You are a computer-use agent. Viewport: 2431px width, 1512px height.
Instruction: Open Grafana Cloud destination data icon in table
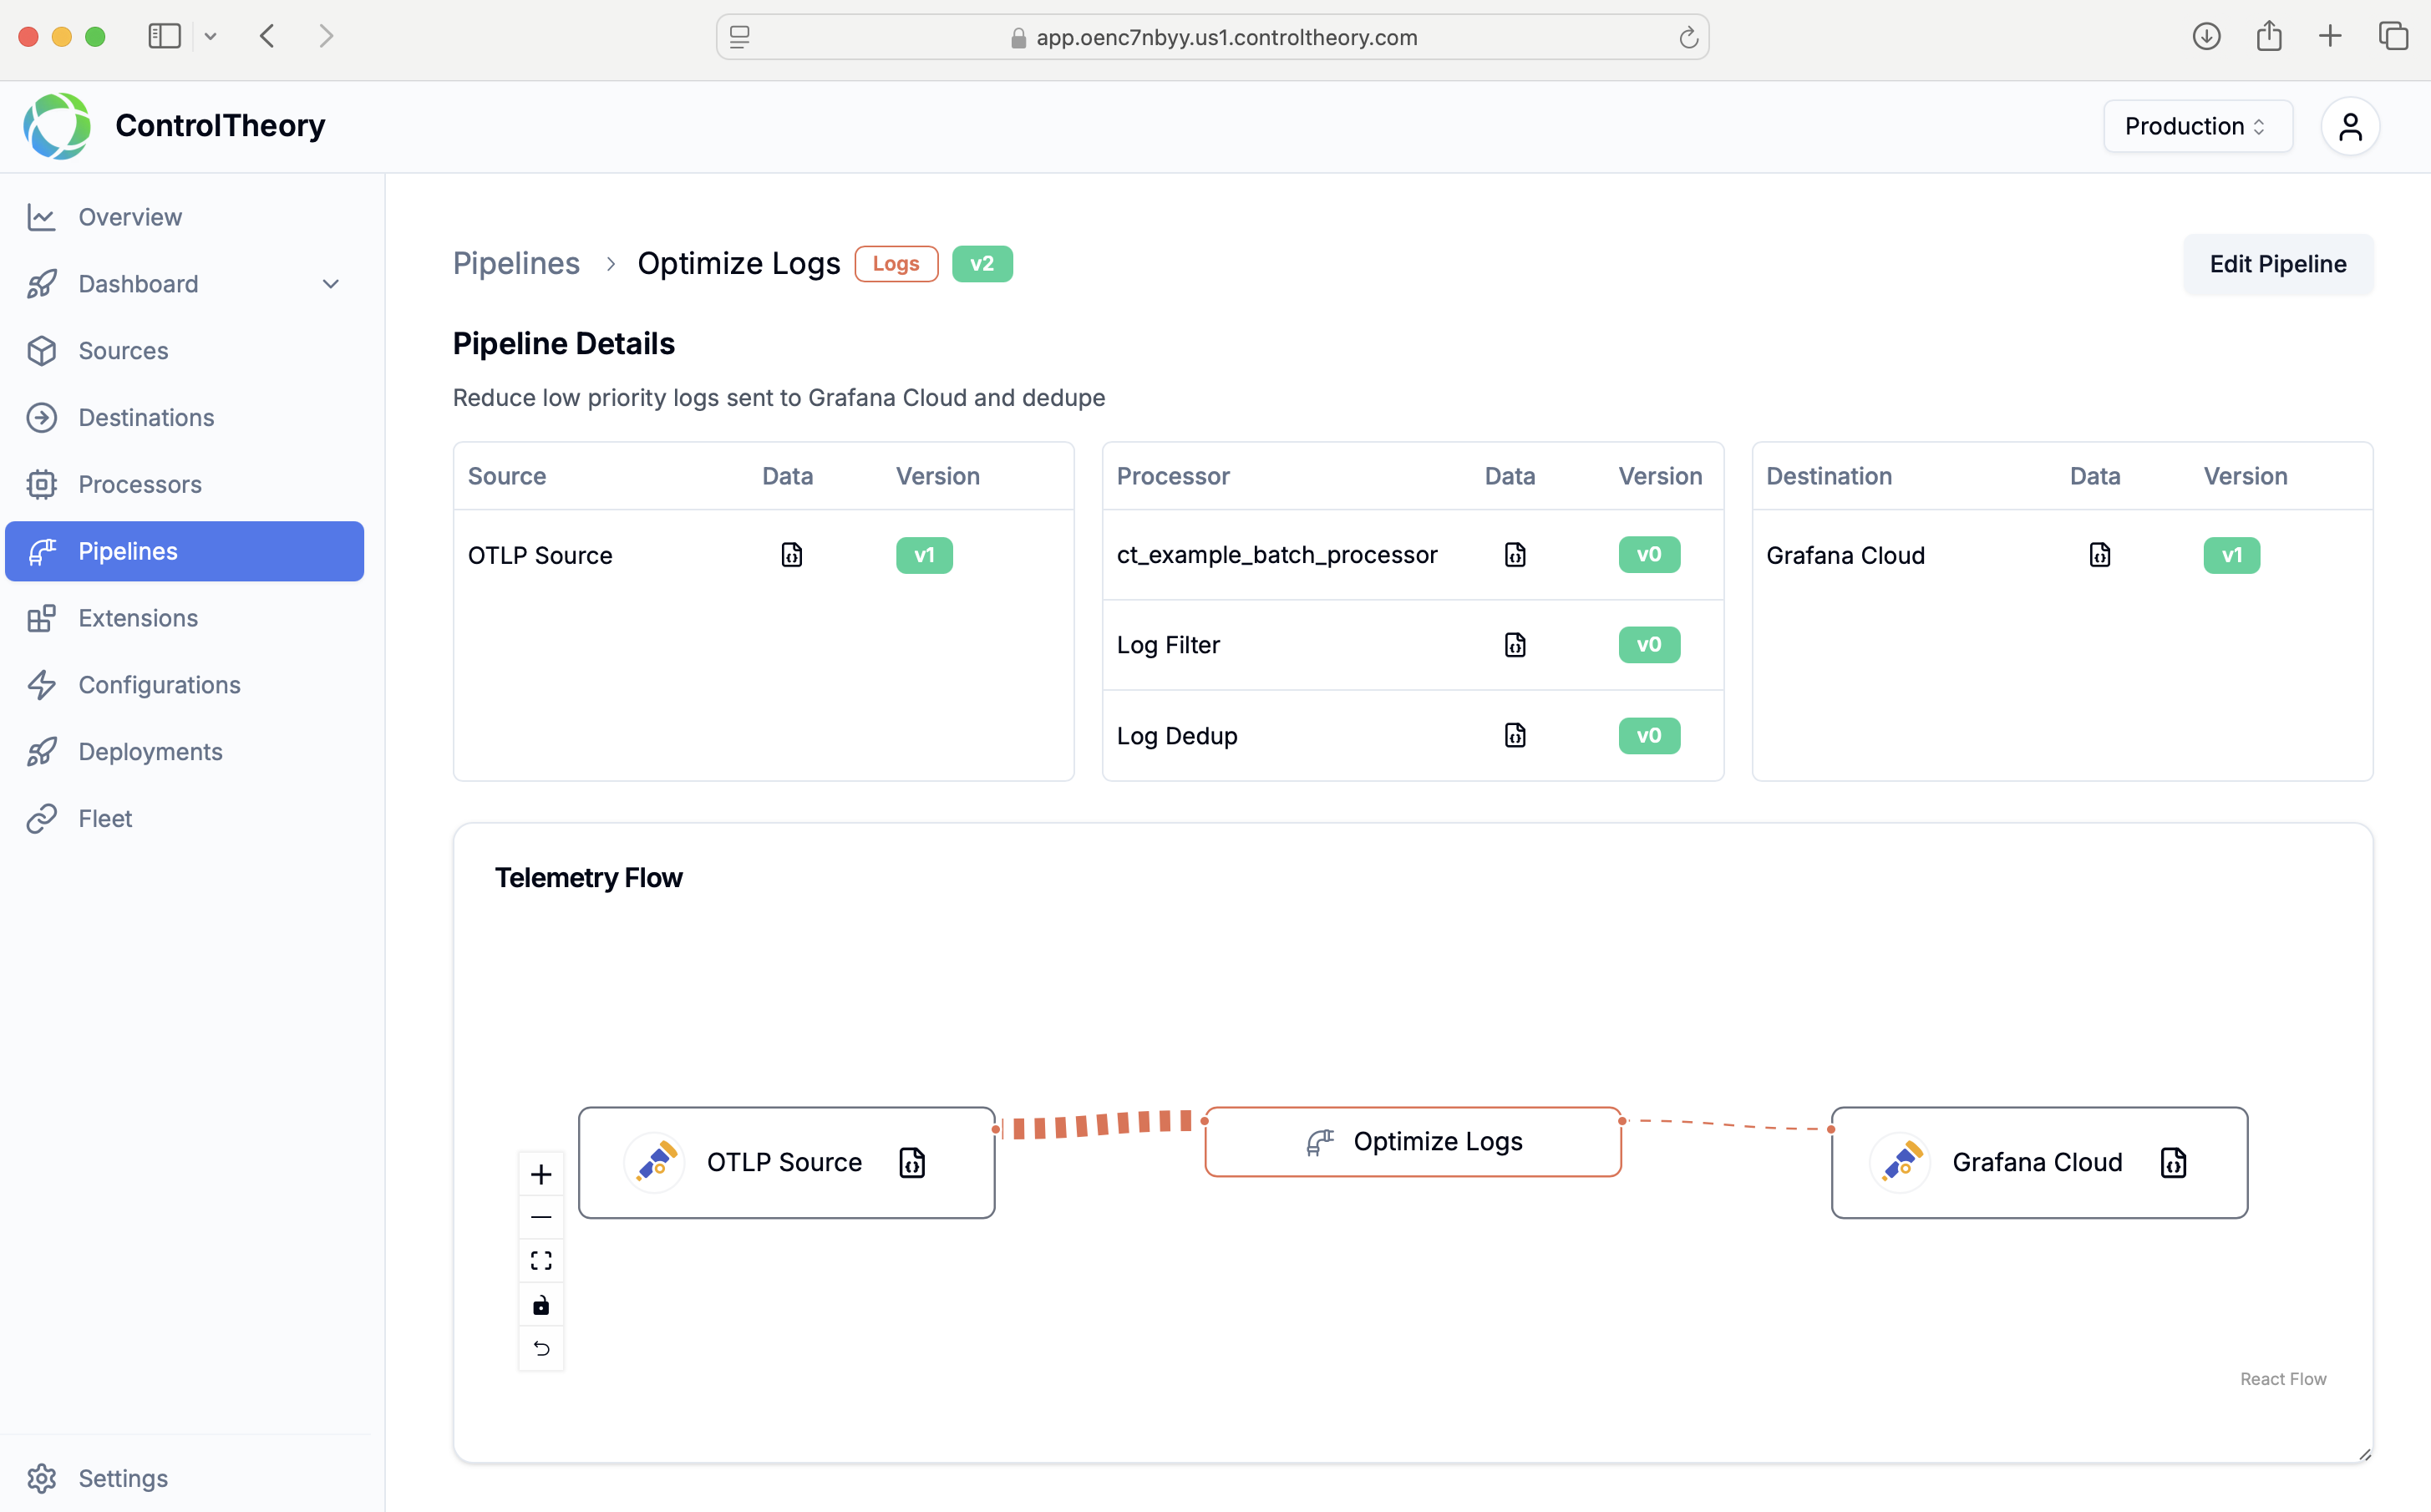2099,555
